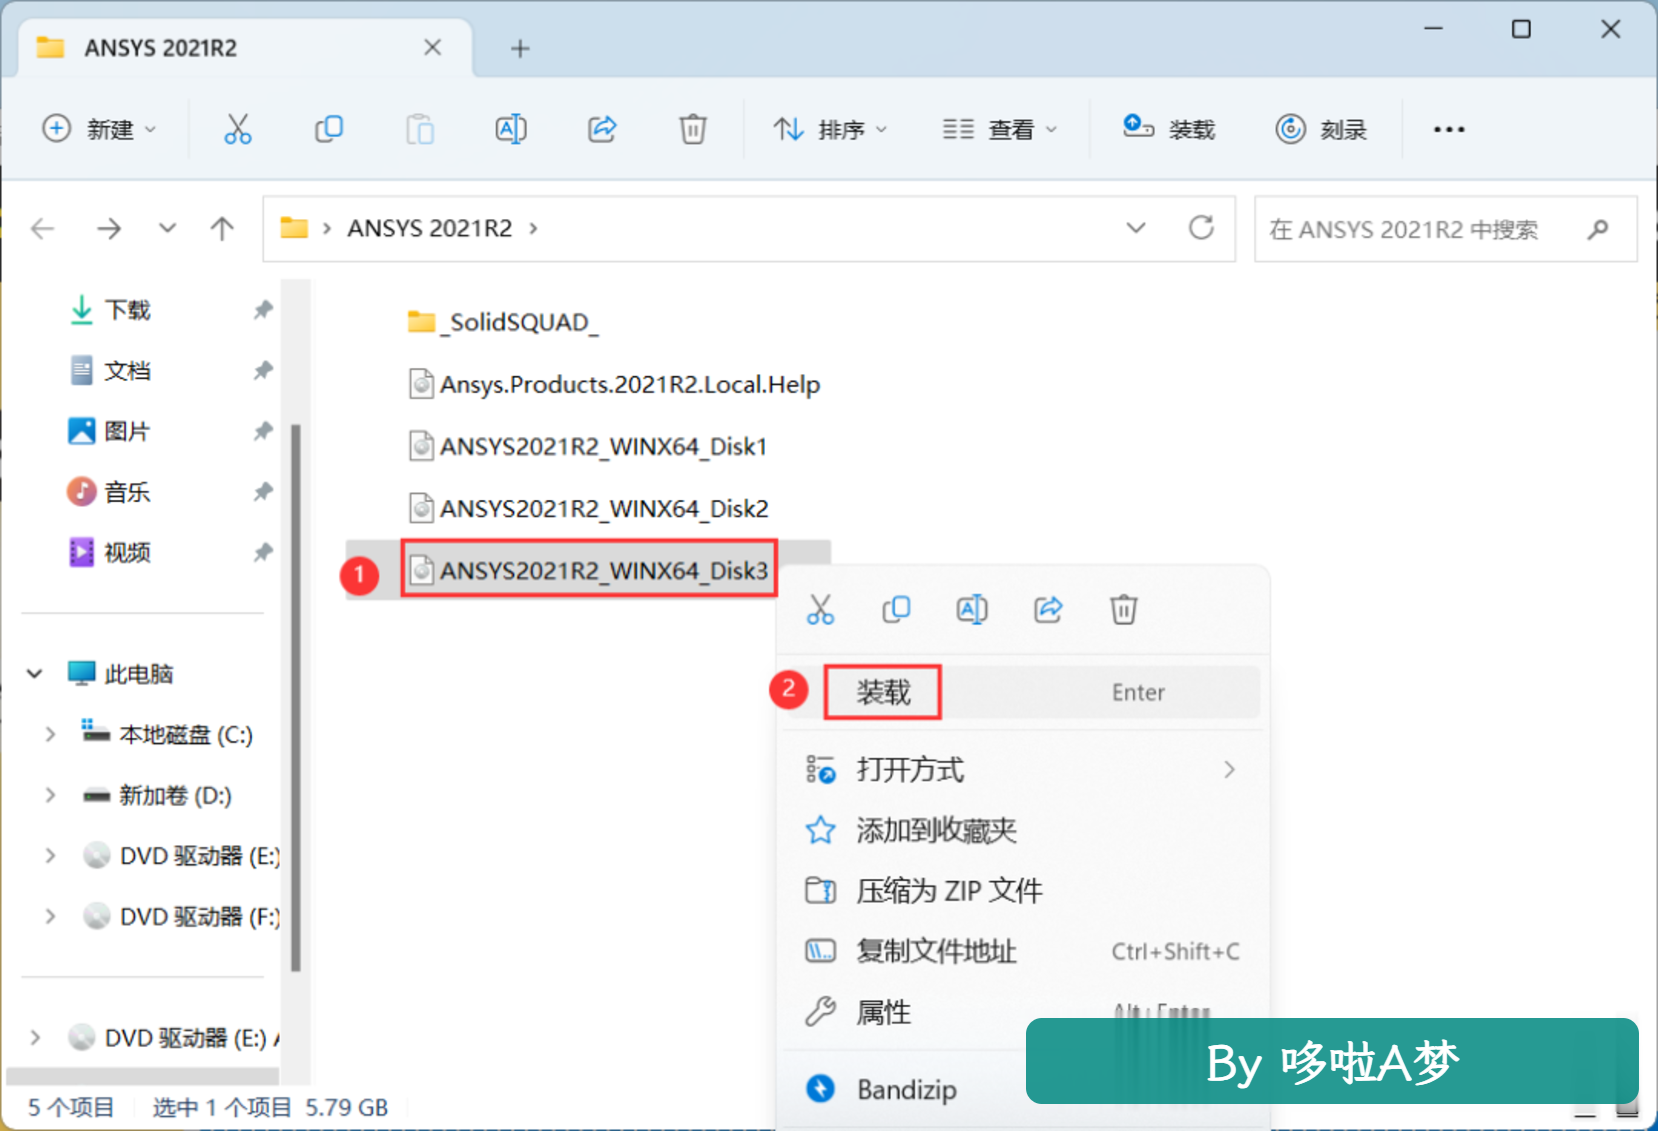Image resolution: width=1658 pixels, height=1131 pixels.
Task: Open the 新建 new item dropdown
Action: [99, 129]
